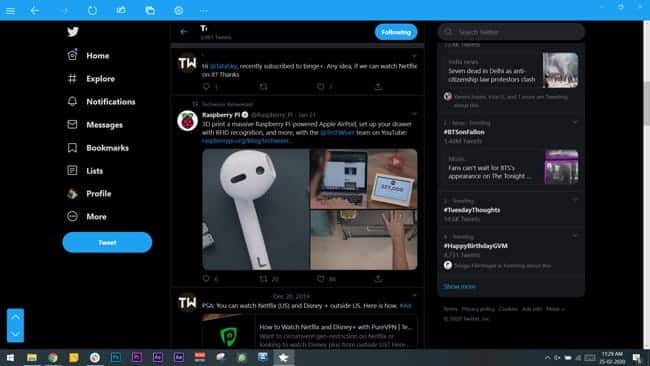Viewport: 650px width, 366px height.
Task: Like the Raspberry Pi AirPod tweet
Action: point(320,279)
